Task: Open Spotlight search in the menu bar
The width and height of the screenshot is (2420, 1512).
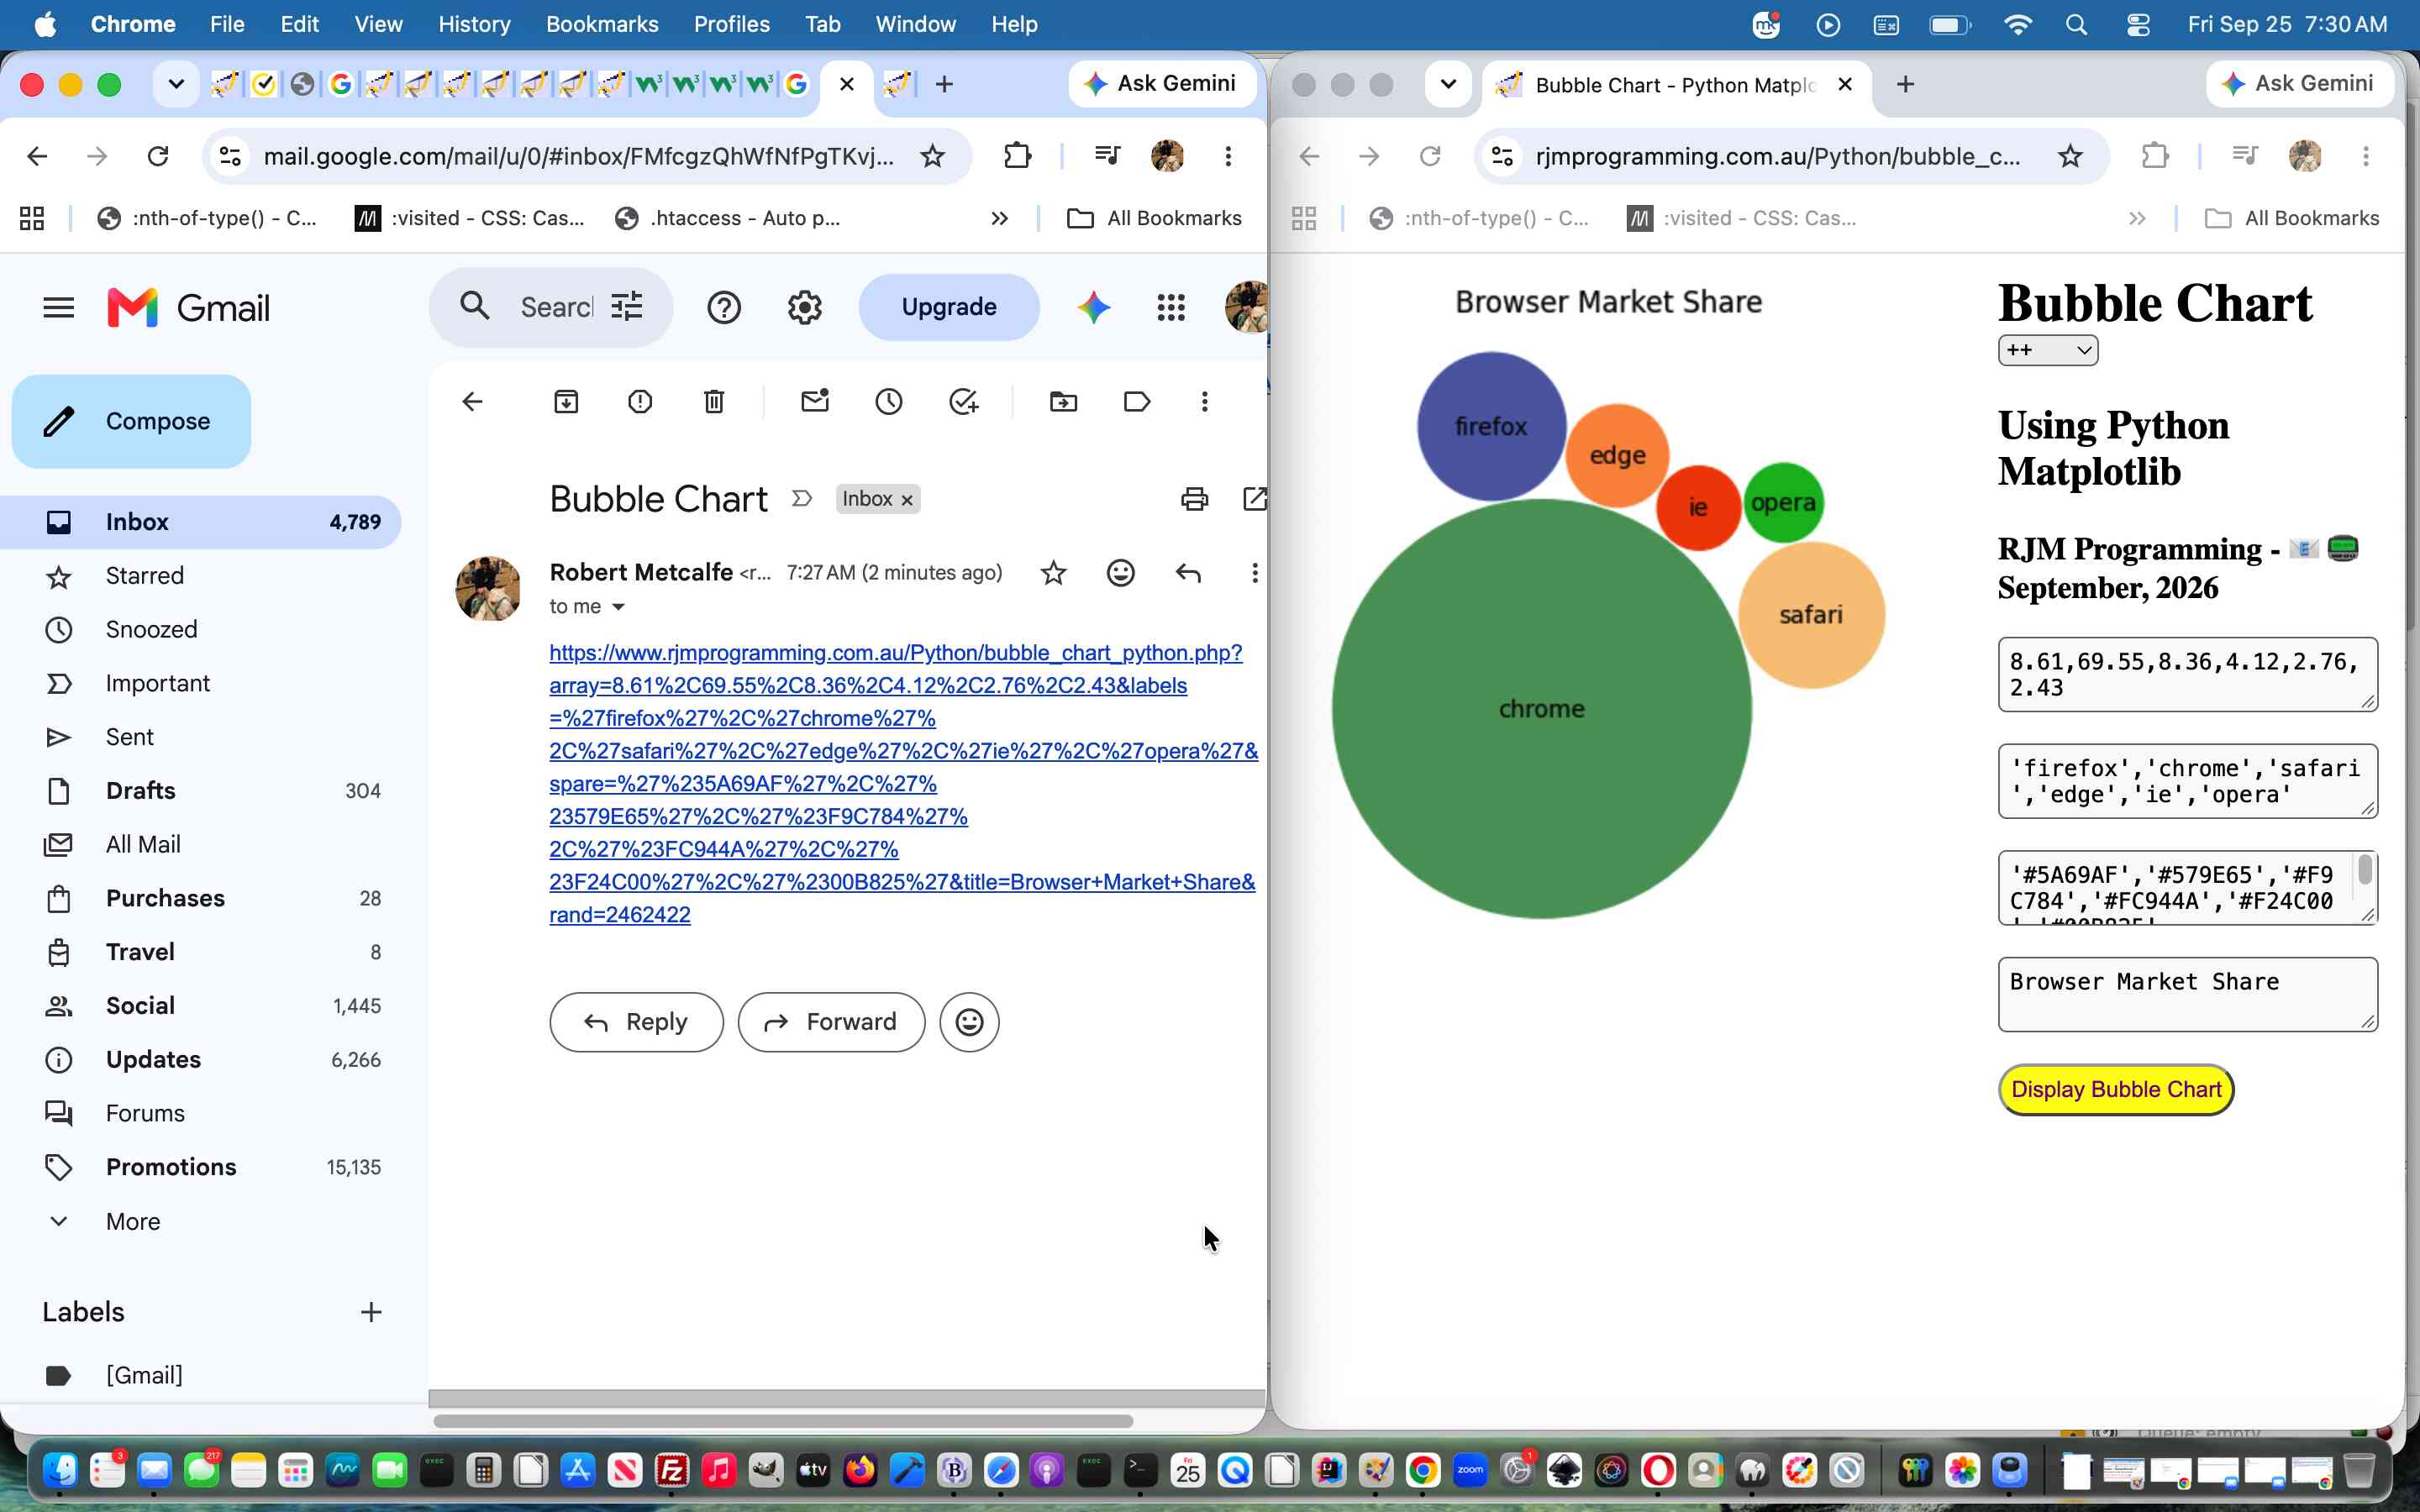Action: pyautogui.click(x=2076, y=24)
